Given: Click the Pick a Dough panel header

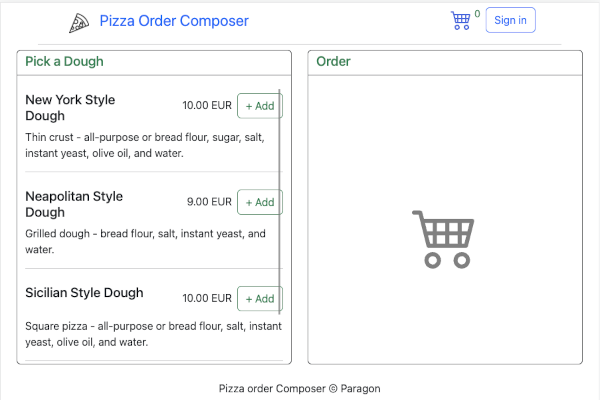Looking at the screenshot, I should point(64,62).
